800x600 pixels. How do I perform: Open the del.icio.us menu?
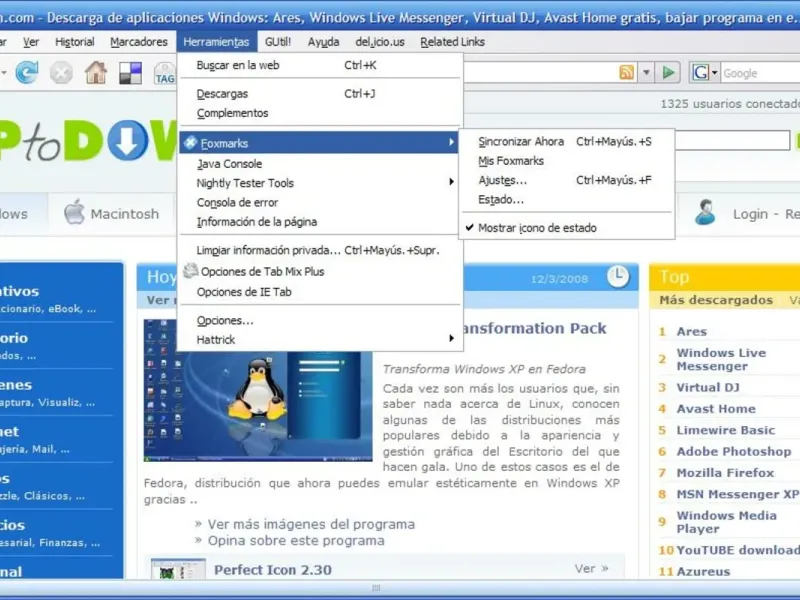coord(380,42)
